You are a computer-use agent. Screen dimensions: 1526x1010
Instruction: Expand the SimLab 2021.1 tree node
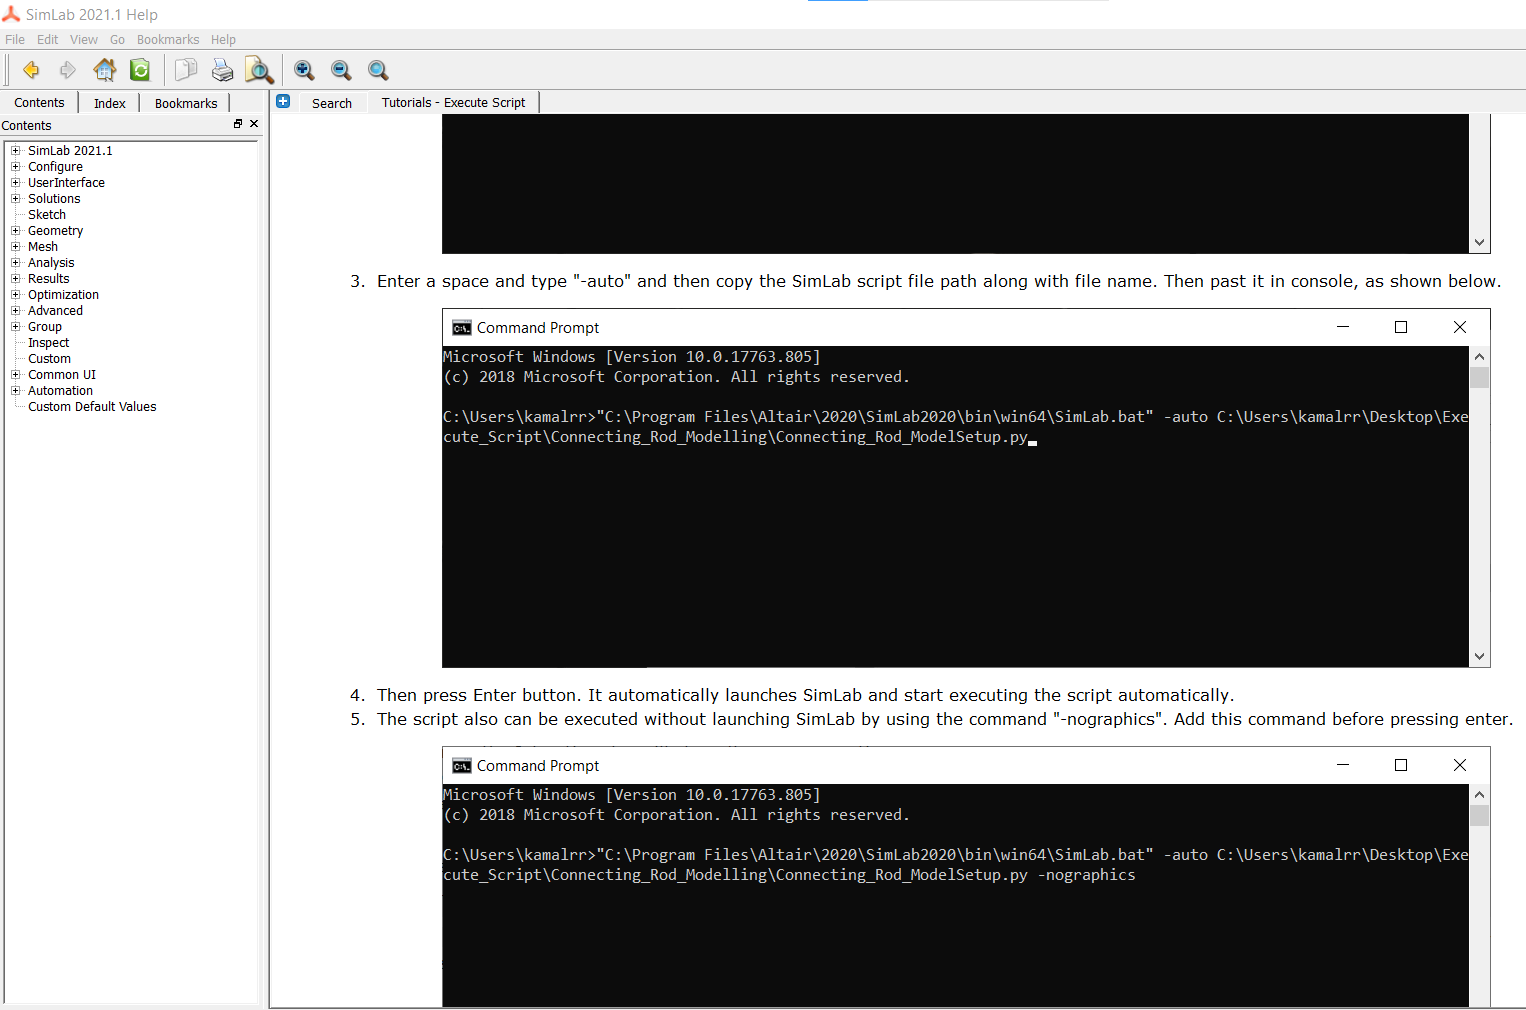pos(16,151)
